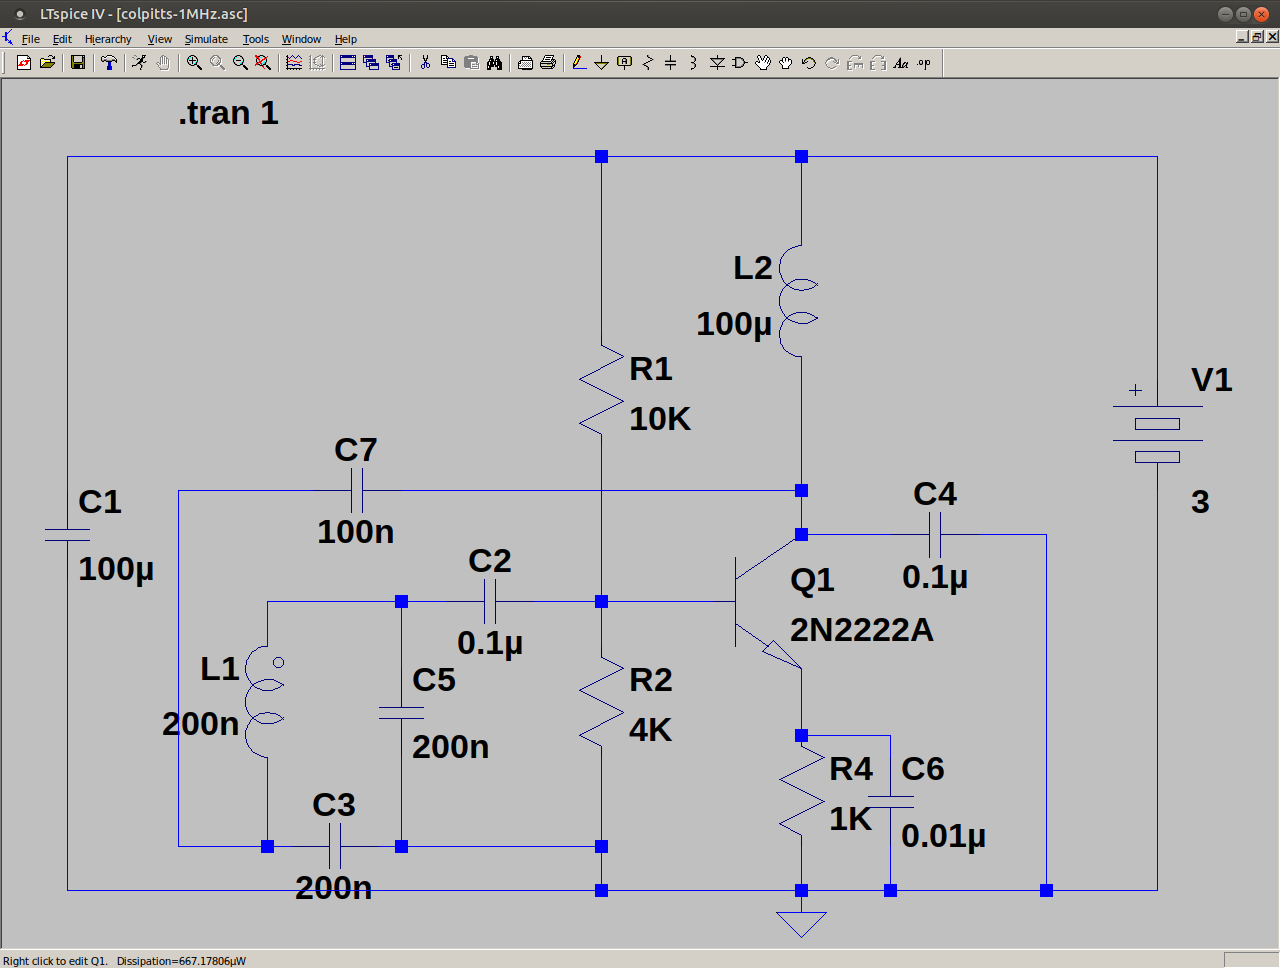Click the Rotate component icon
This screenshot has width=1280, height=968.
pyautogui.click(x=855, y=62)
